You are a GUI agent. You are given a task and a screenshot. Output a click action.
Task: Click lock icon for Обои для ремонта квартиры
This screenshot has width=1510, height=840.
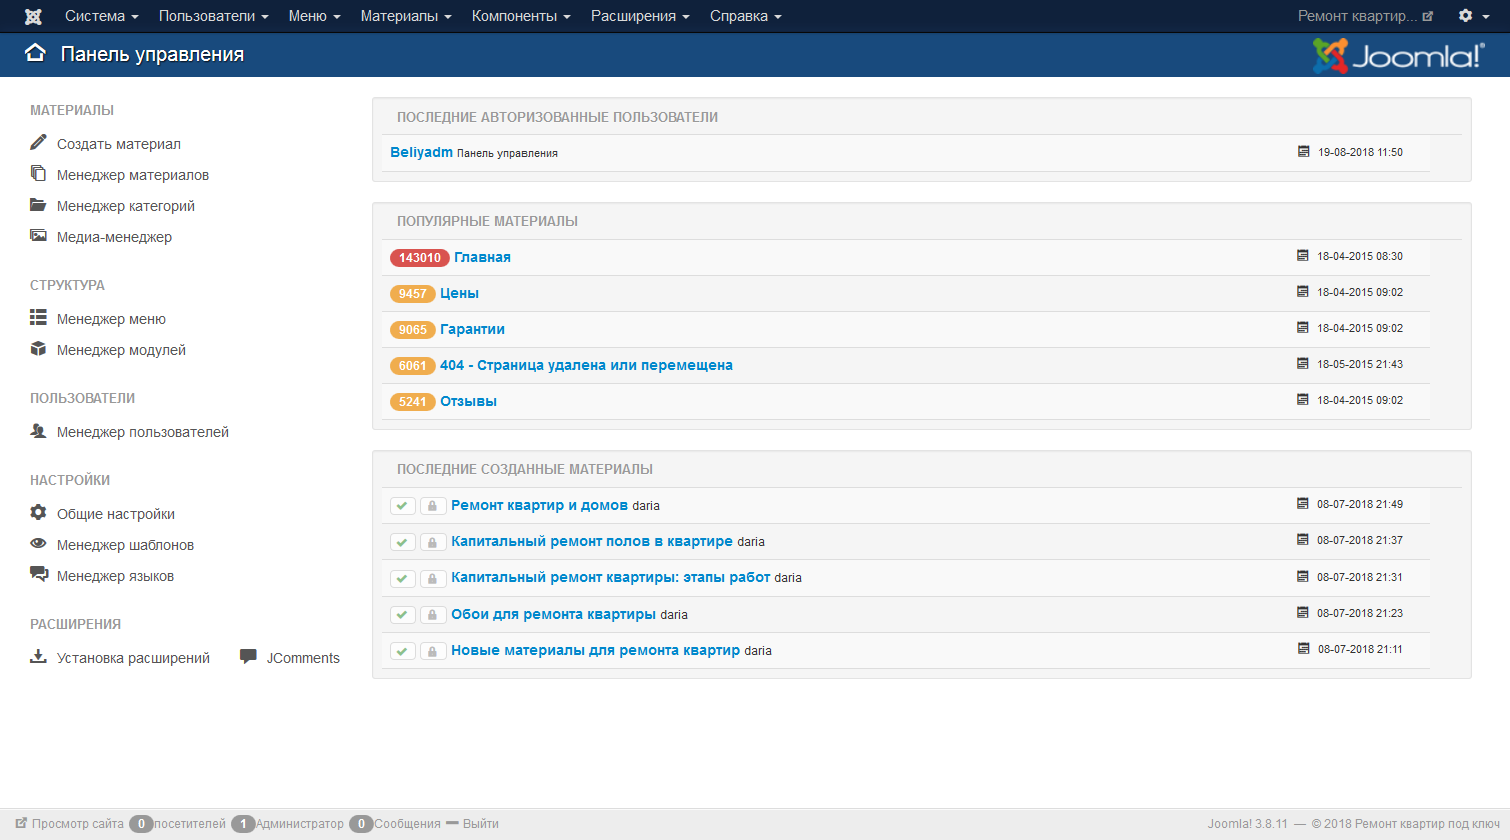tap(432, 615)
